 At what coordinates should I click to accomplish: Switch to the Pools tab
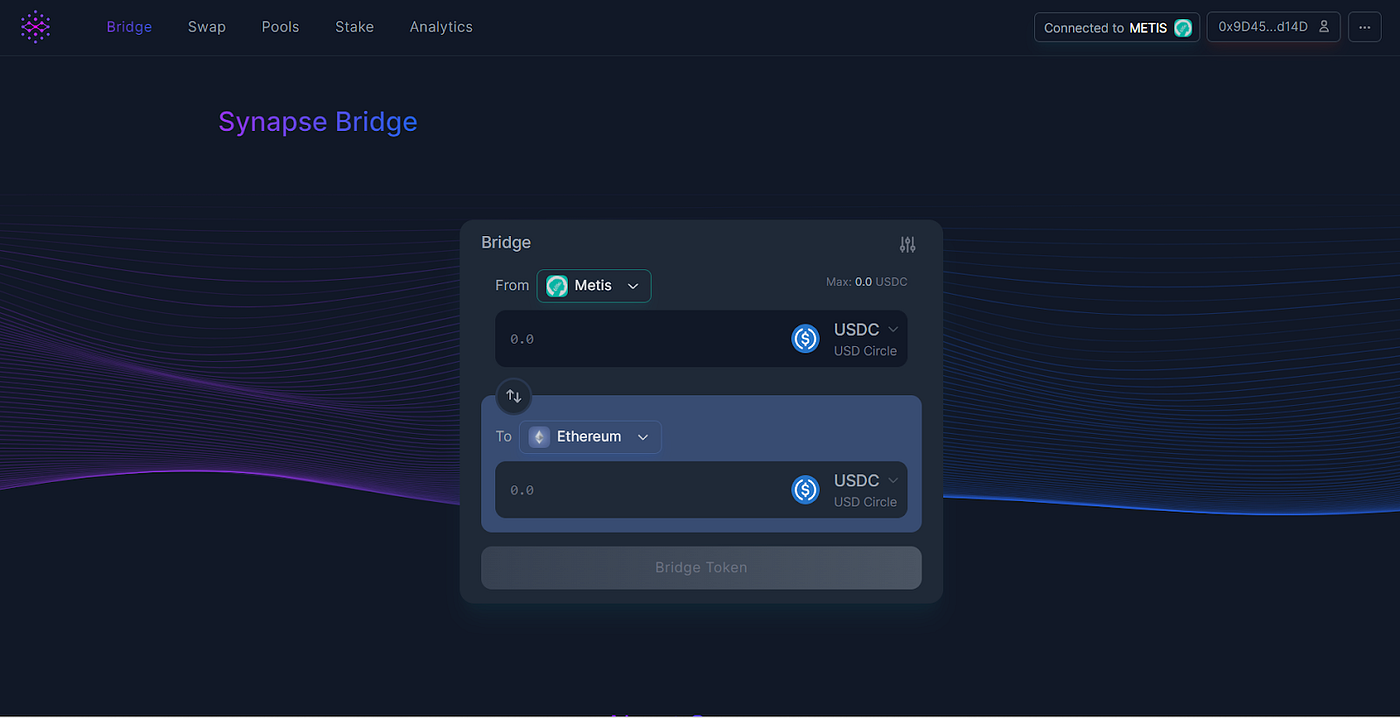(280, 27)
